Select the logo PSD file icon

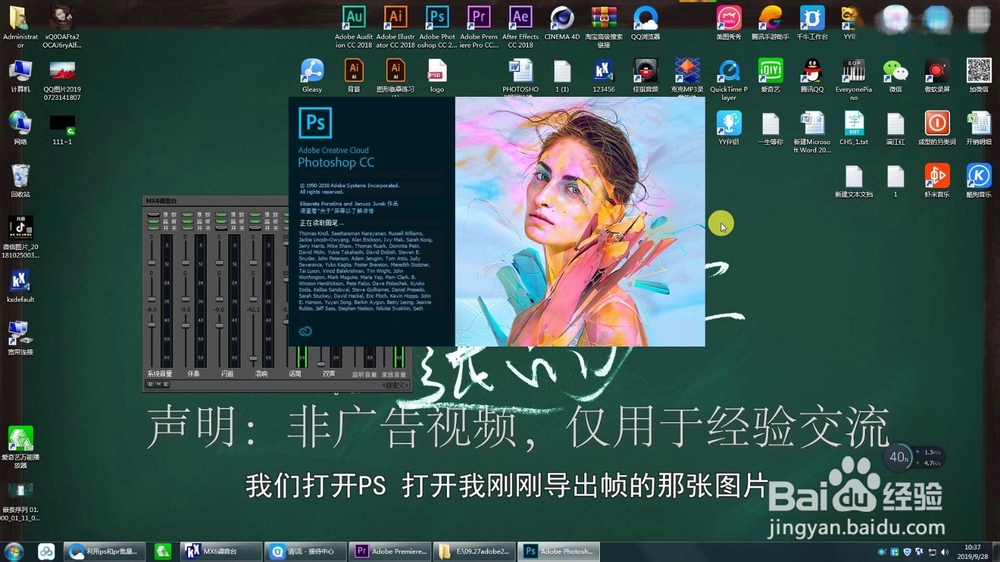pyautogui.click(x=437, y=75)
